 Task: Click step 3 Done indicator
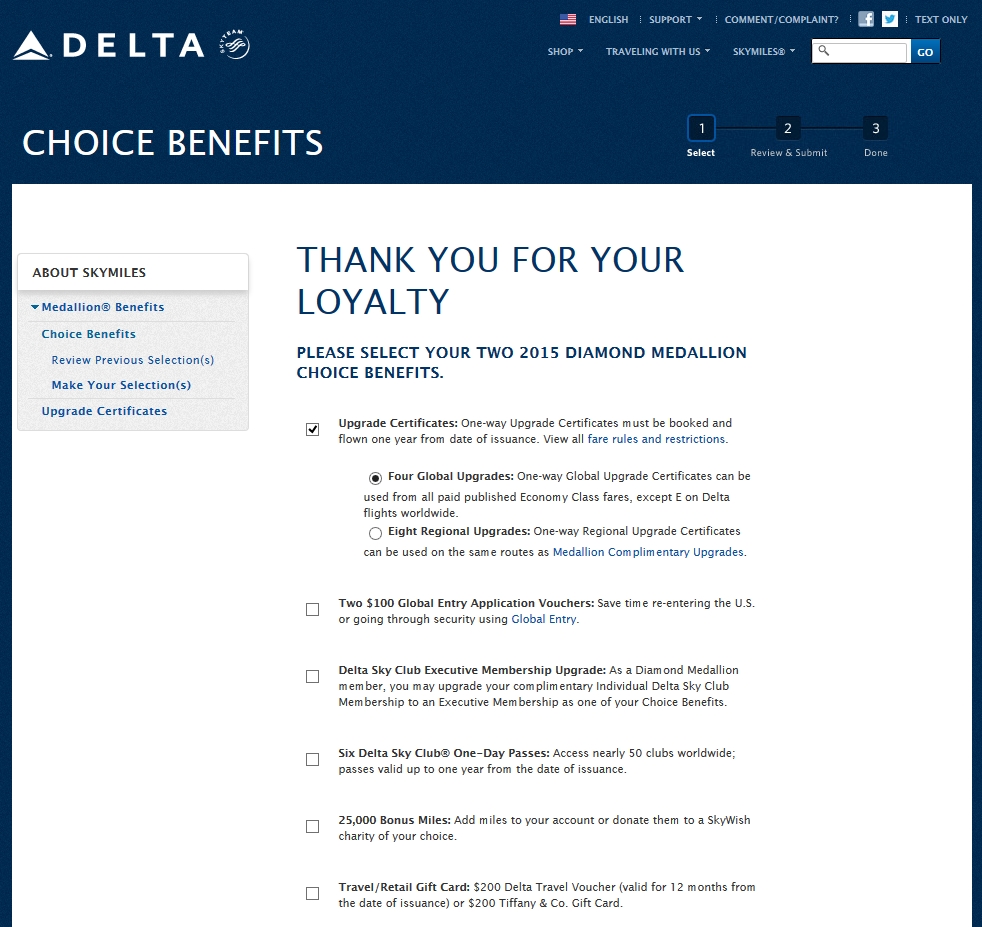click(x=876, y=129)
